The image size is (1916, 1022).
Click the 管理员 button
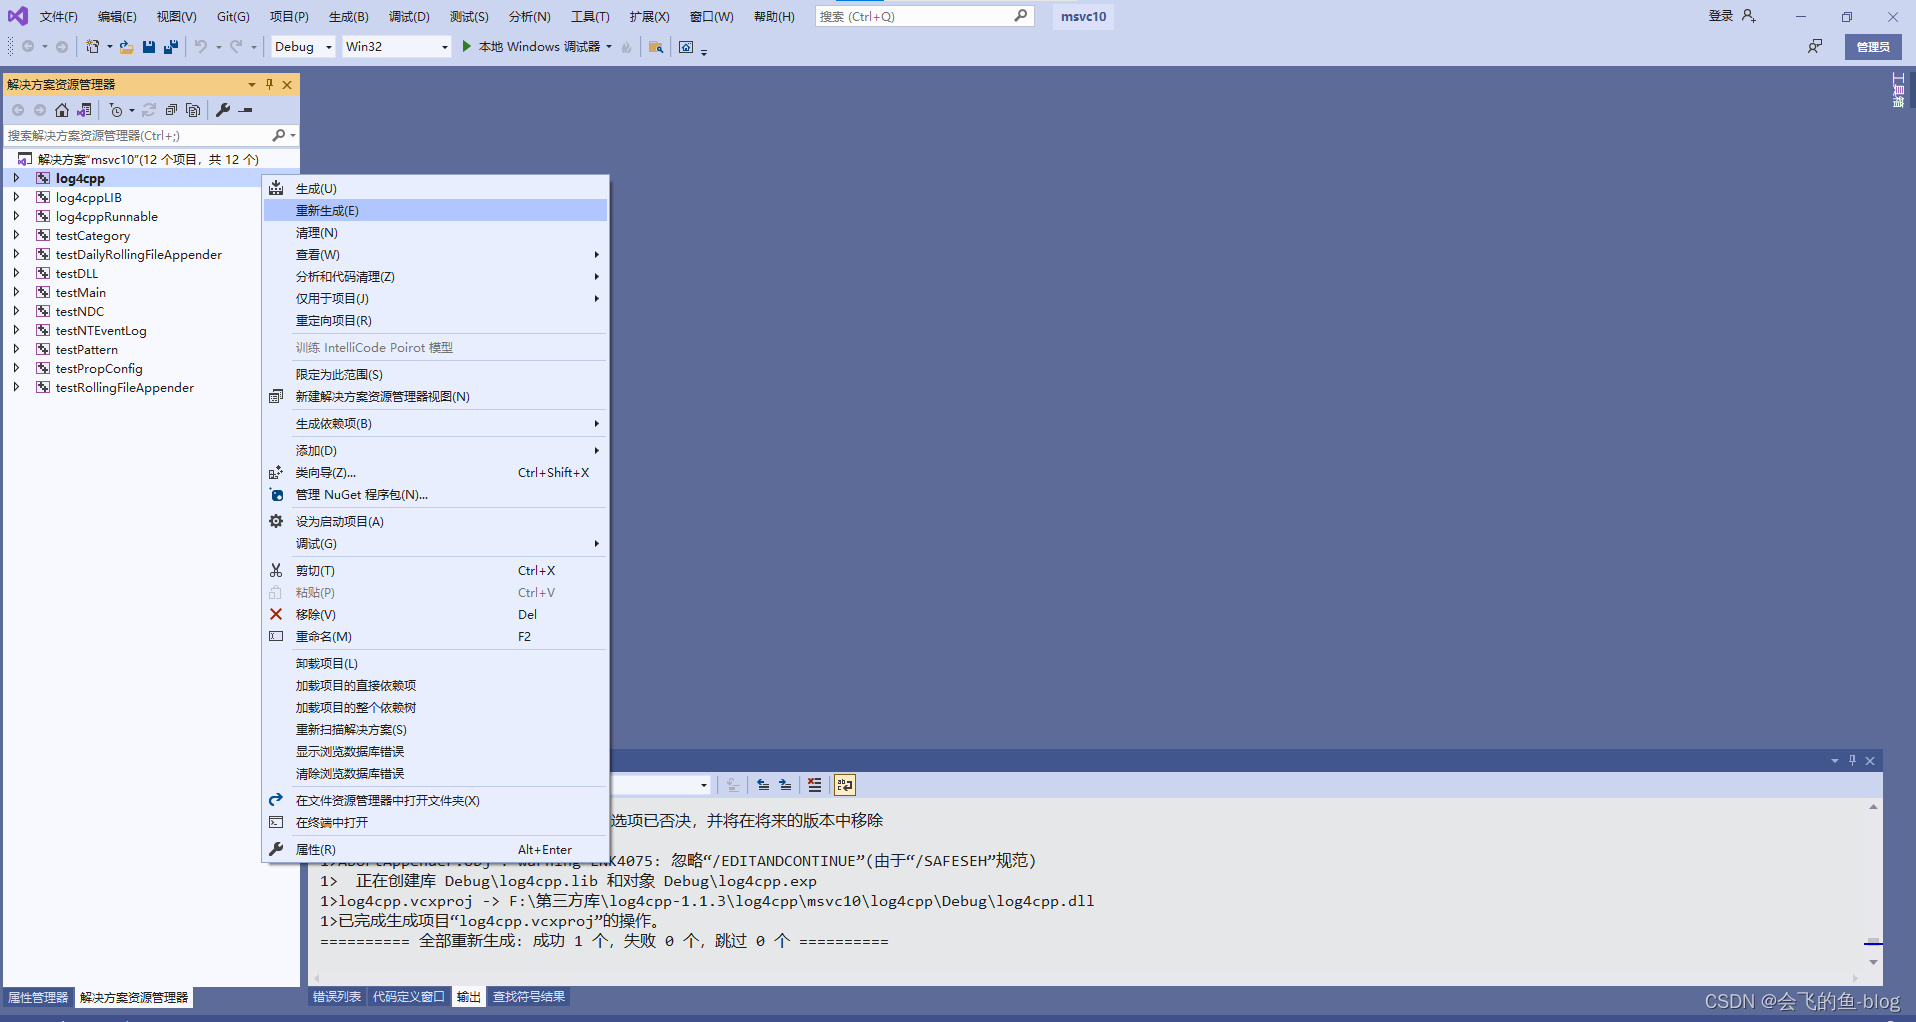pos(1873,47)
